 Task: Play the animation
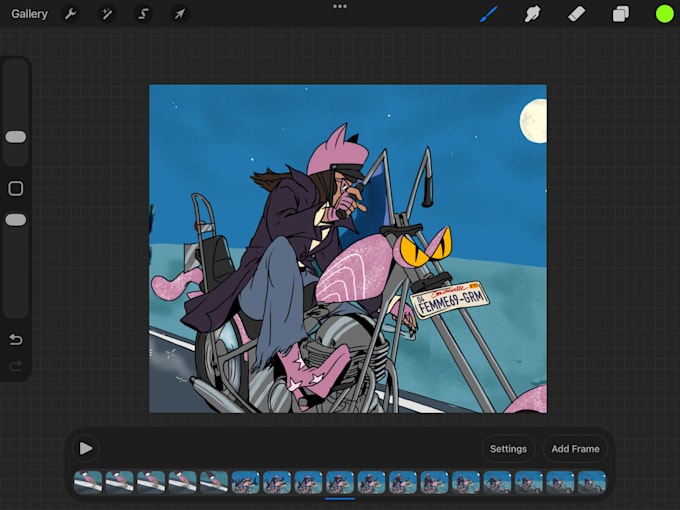point(86,448)
